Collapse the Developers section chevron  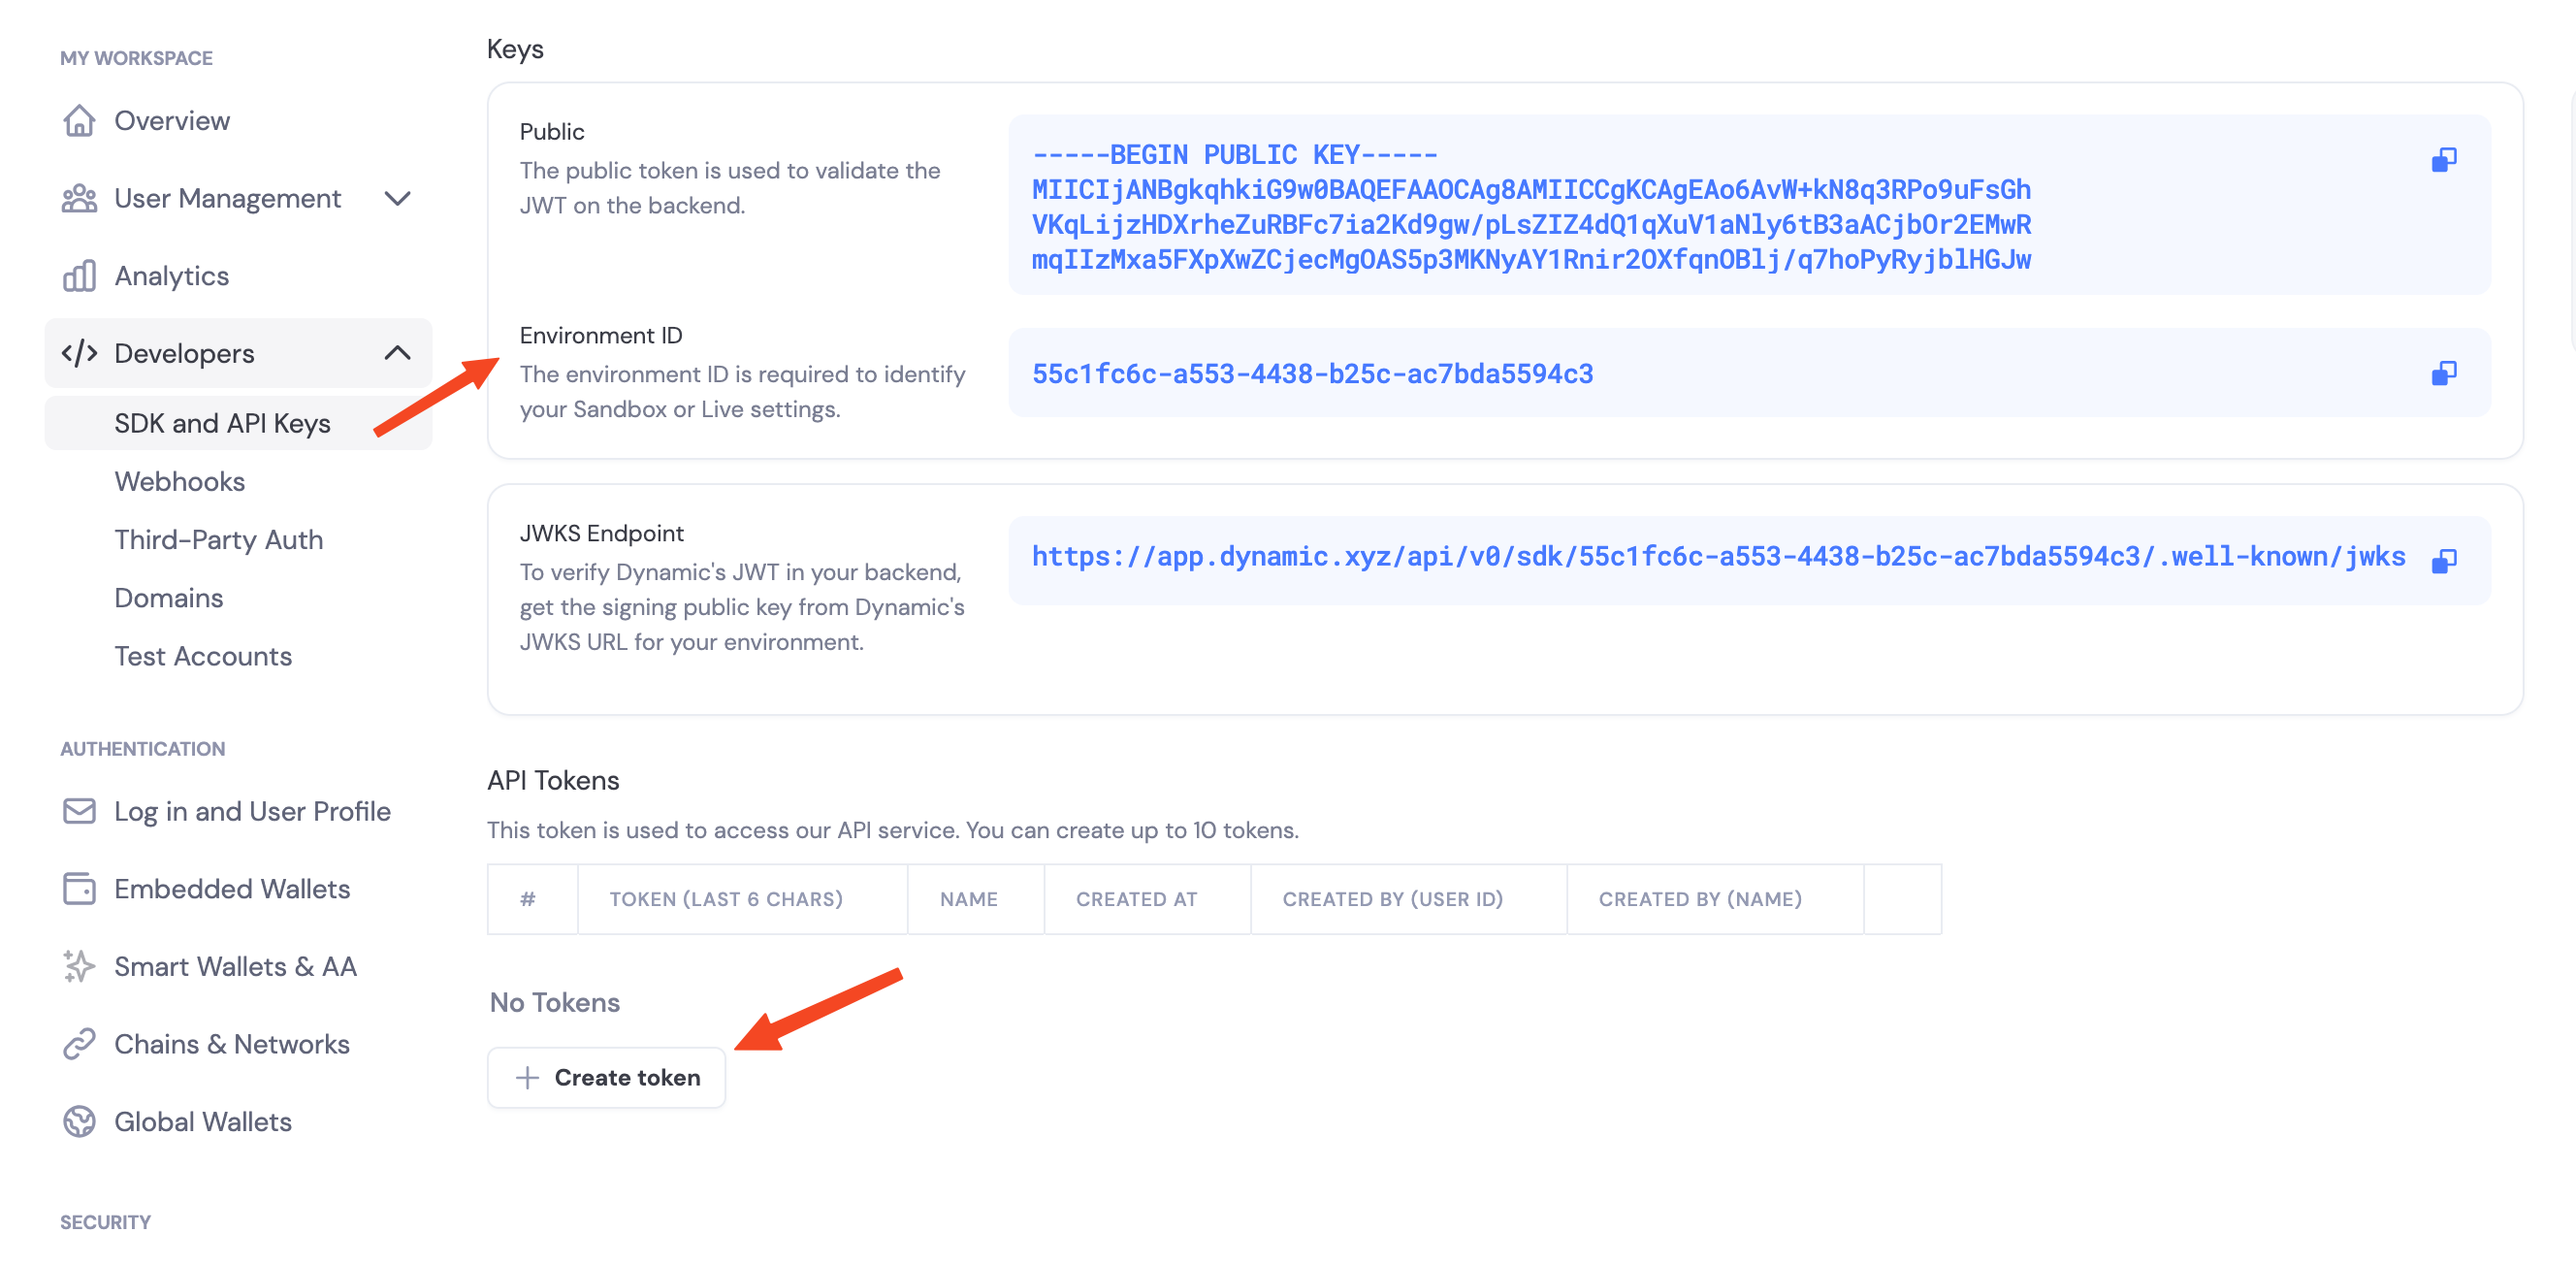398,353
